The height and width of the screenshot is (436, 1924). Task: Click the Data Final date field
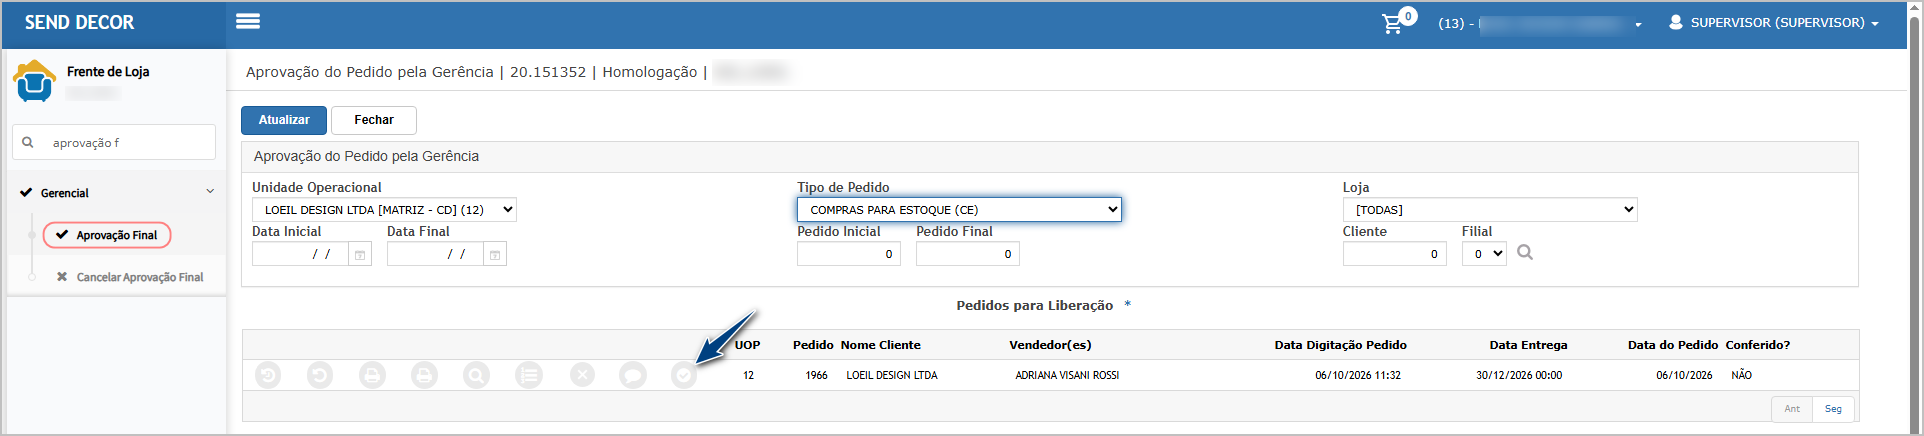[435, 254]
